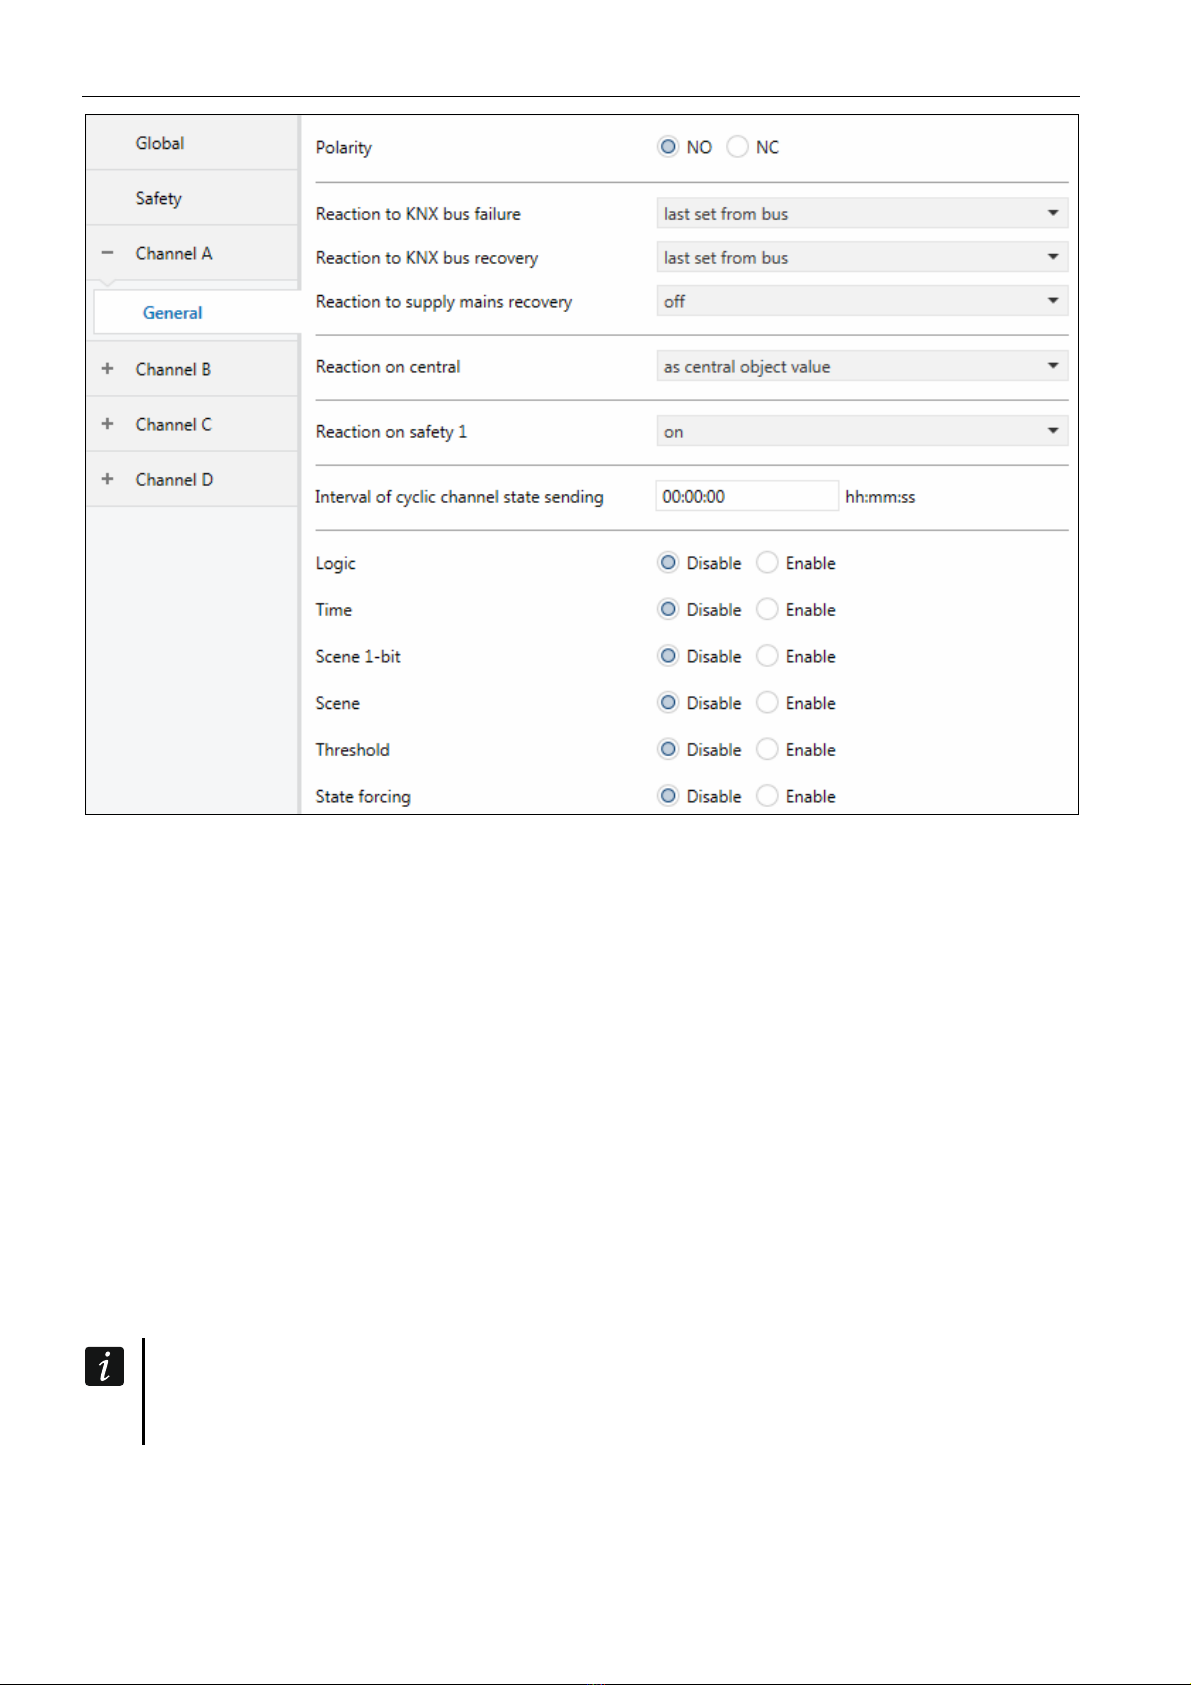Open Reaction on central dropdown
The image size is (1191, 1685).
(x=862, y=366)
